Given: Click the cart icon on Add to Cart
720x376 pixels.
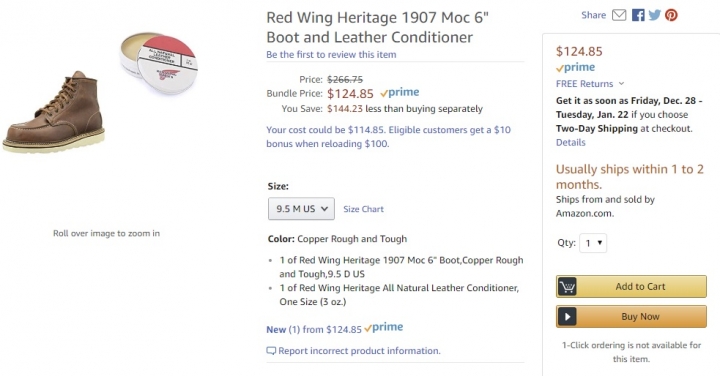Looking at the screenshot, I should point(567,287).
